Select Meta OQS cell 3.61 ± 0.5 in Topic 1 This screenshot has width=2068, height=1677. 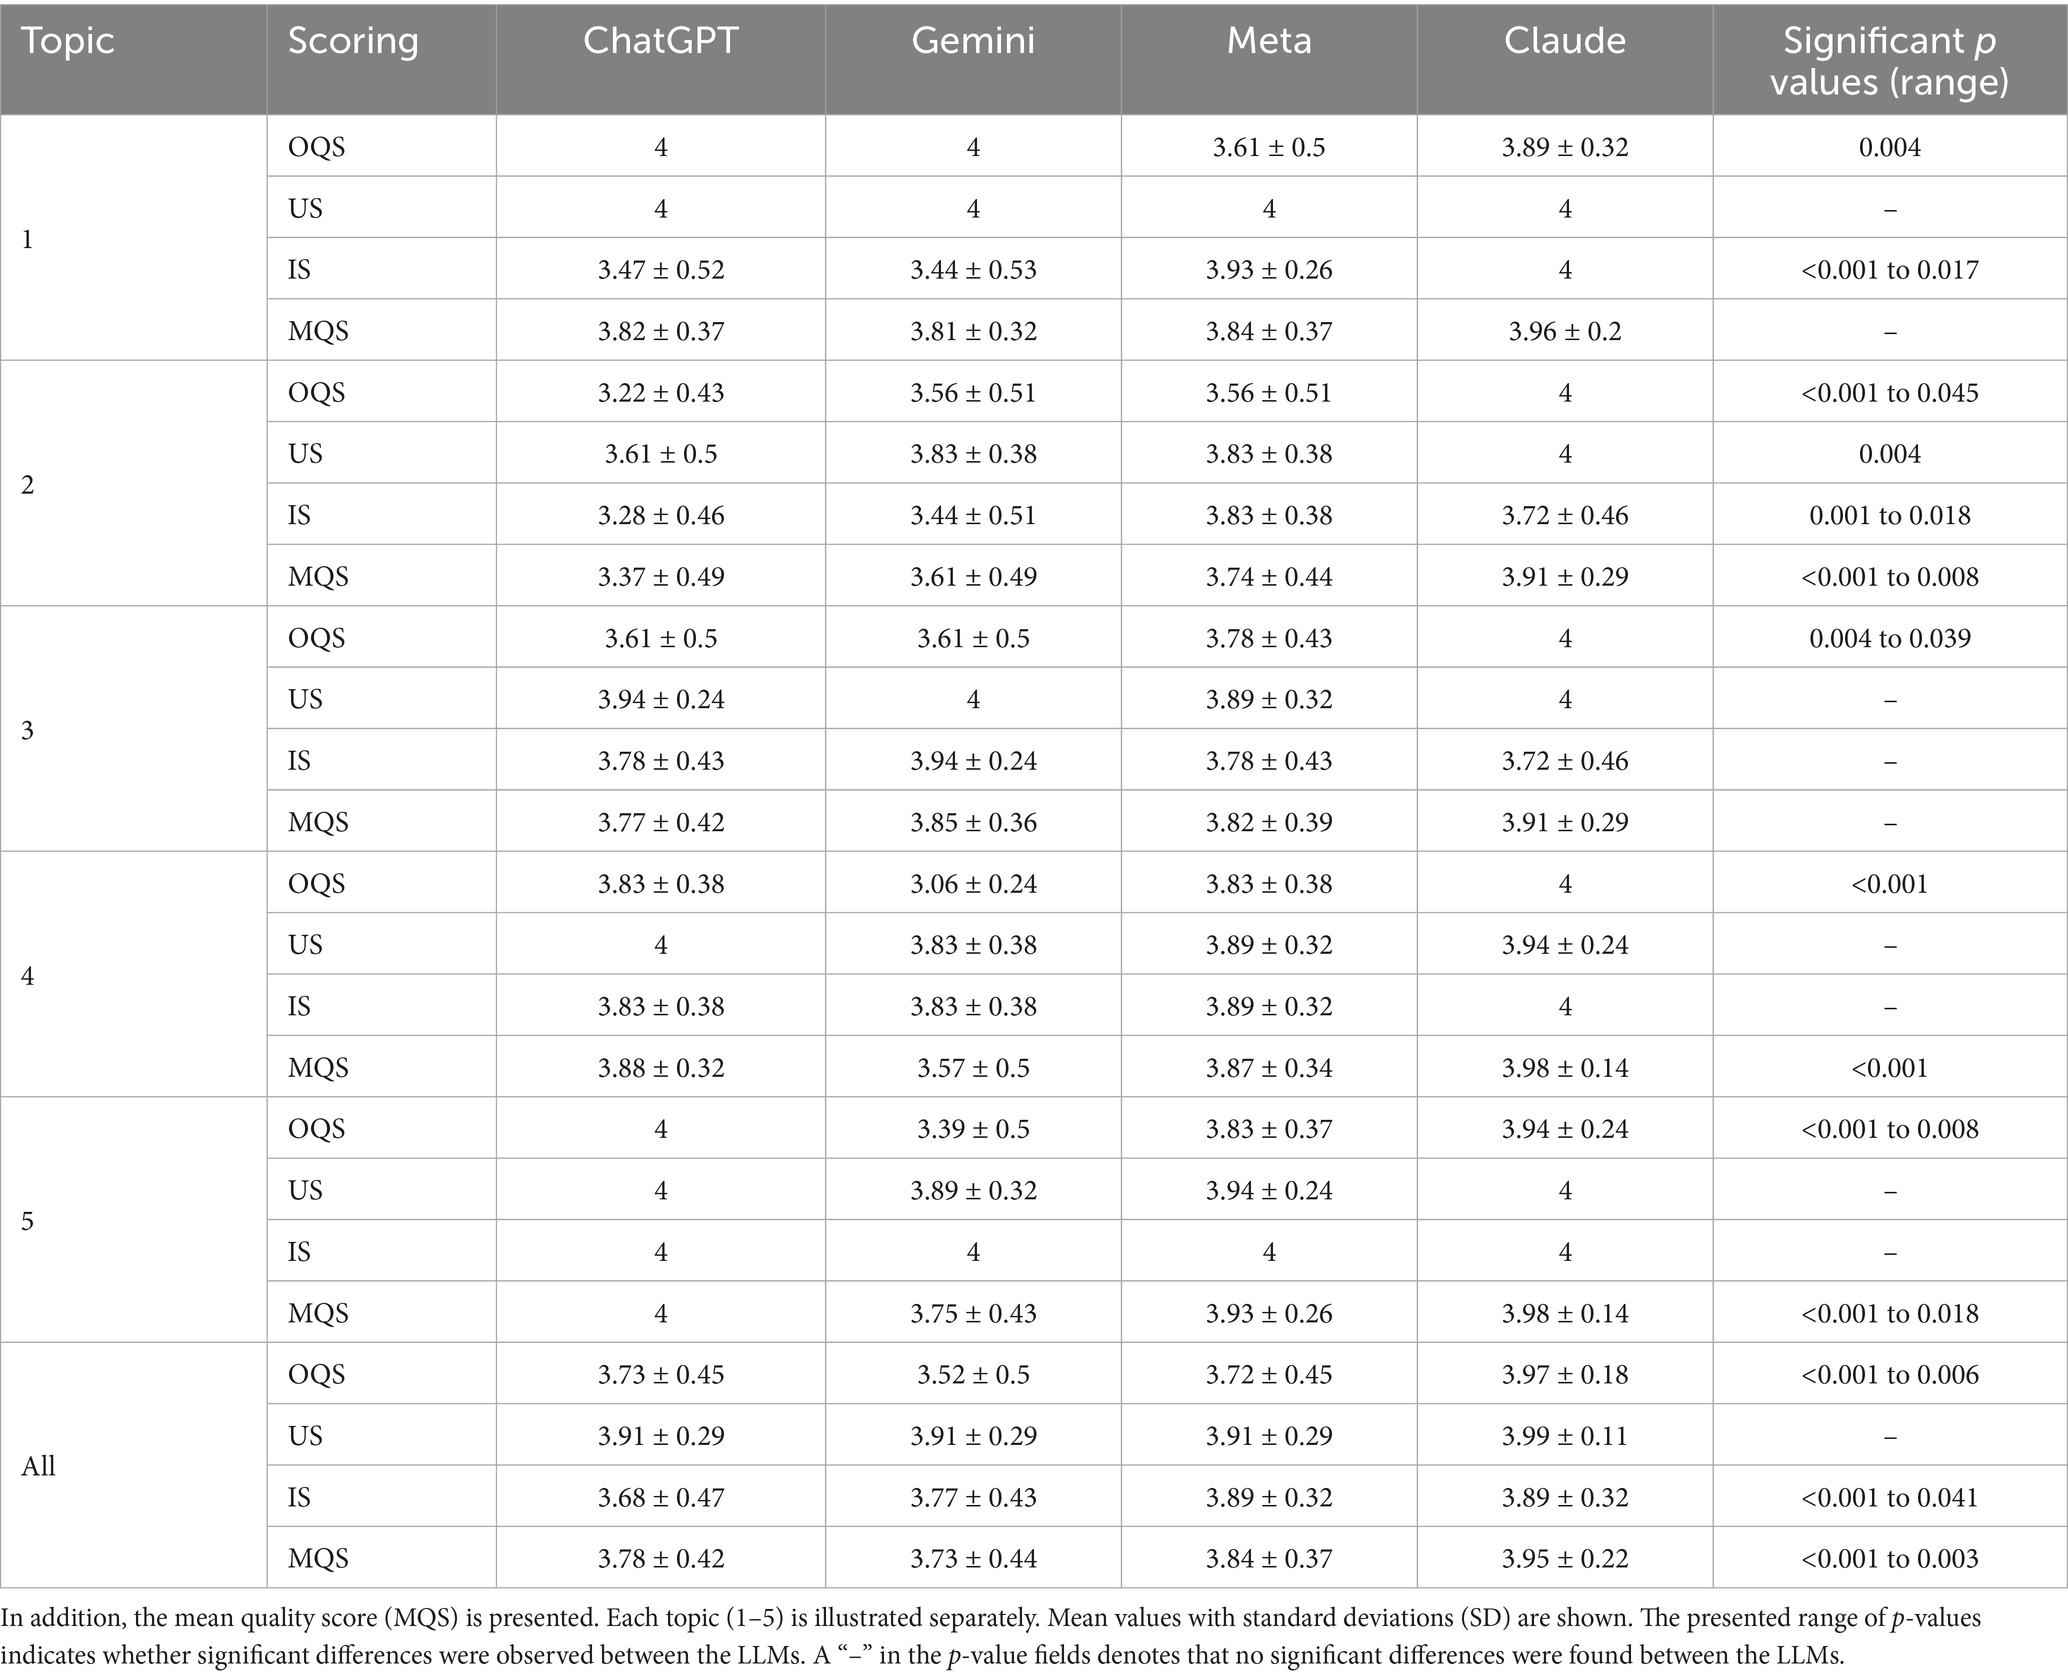point(1269,147)
